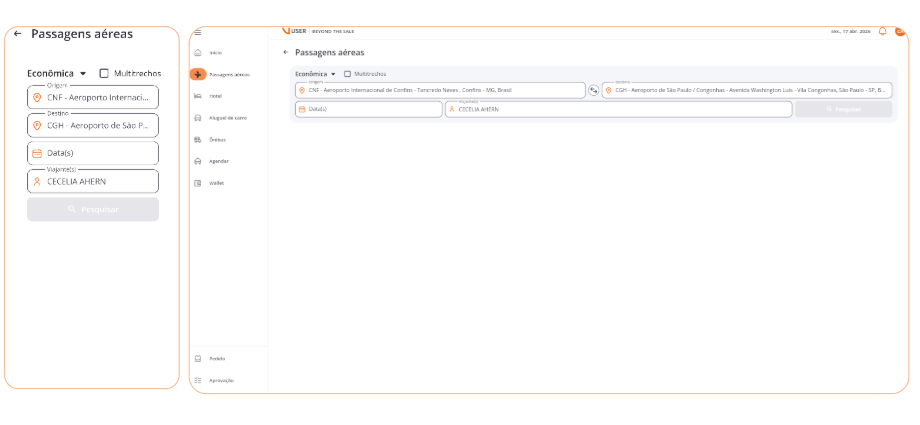Click the CGH destination field in desktop form

(x=746, y=90)
